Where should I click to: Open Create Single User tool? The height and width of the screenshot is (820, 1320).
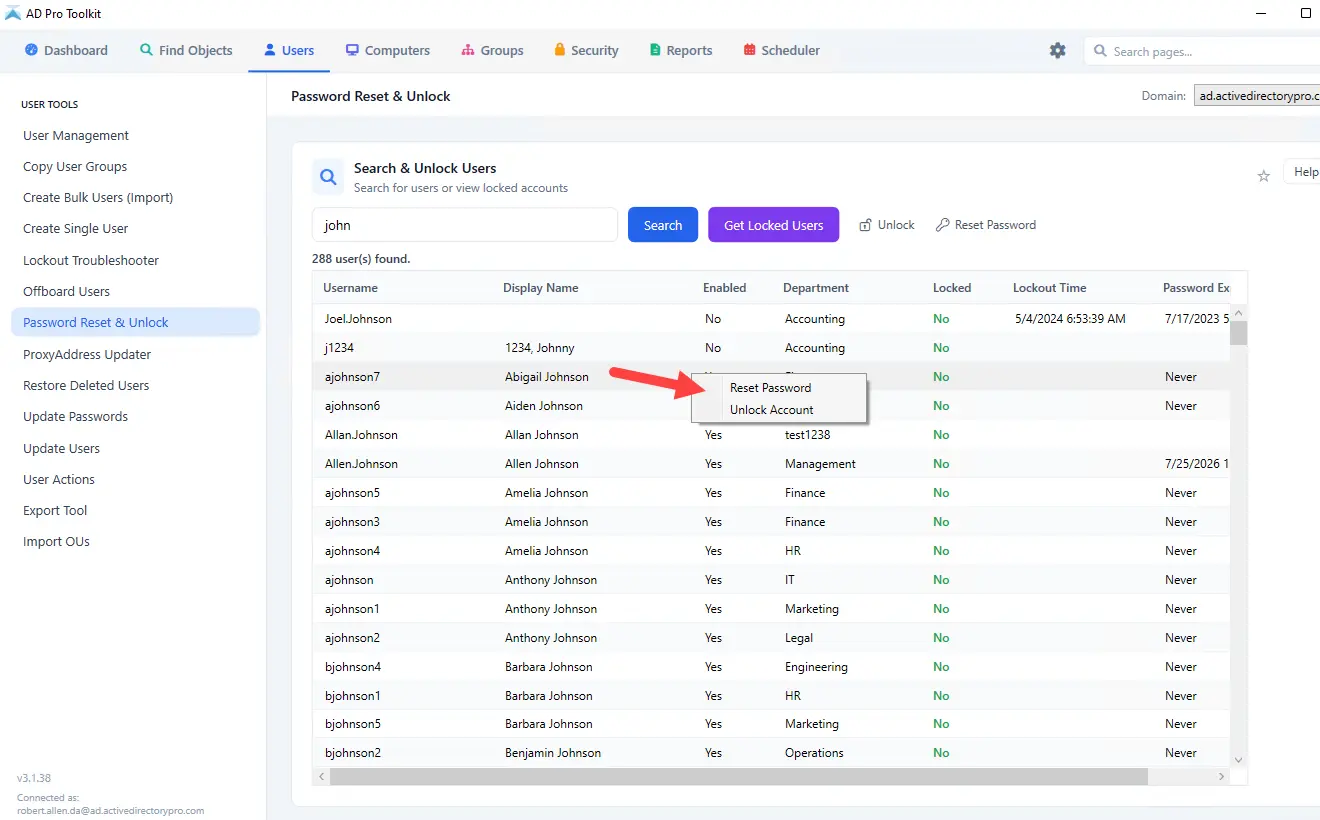[76, 228]
